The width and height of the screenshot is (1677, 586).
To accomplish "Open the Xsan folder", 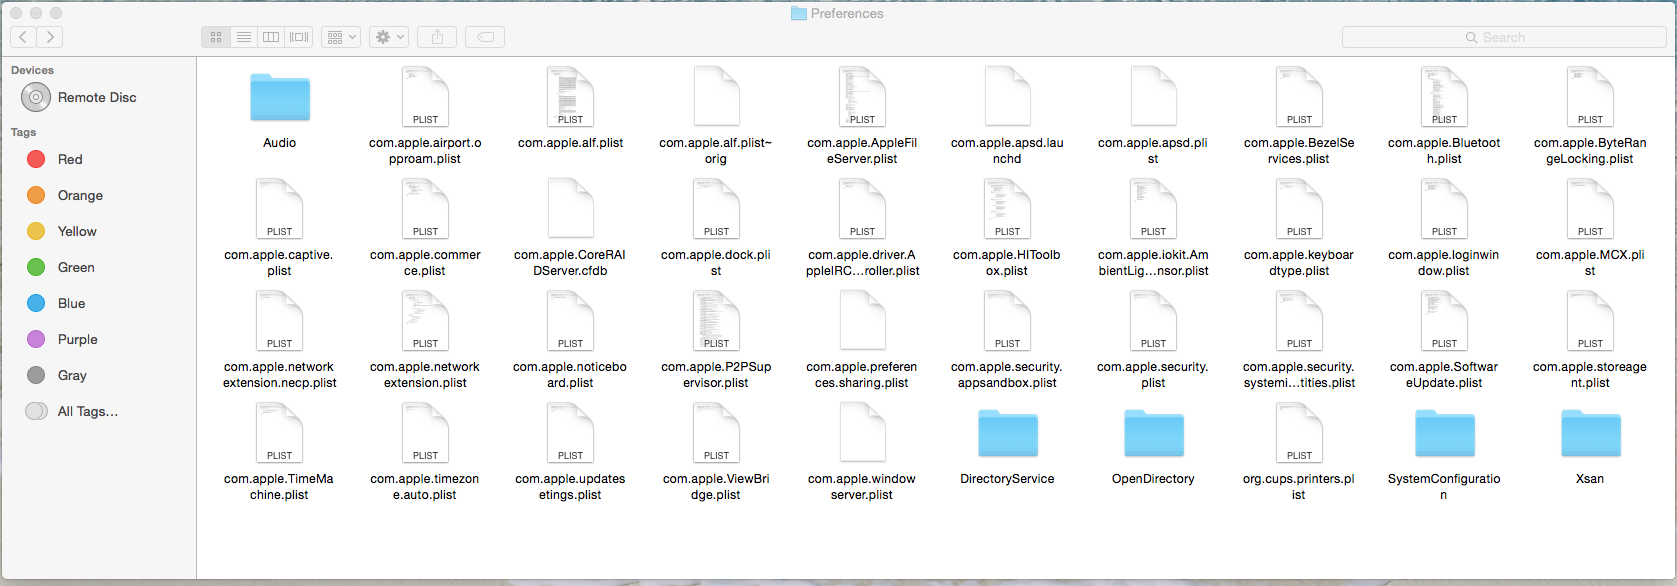I will tap(1590, 433).
